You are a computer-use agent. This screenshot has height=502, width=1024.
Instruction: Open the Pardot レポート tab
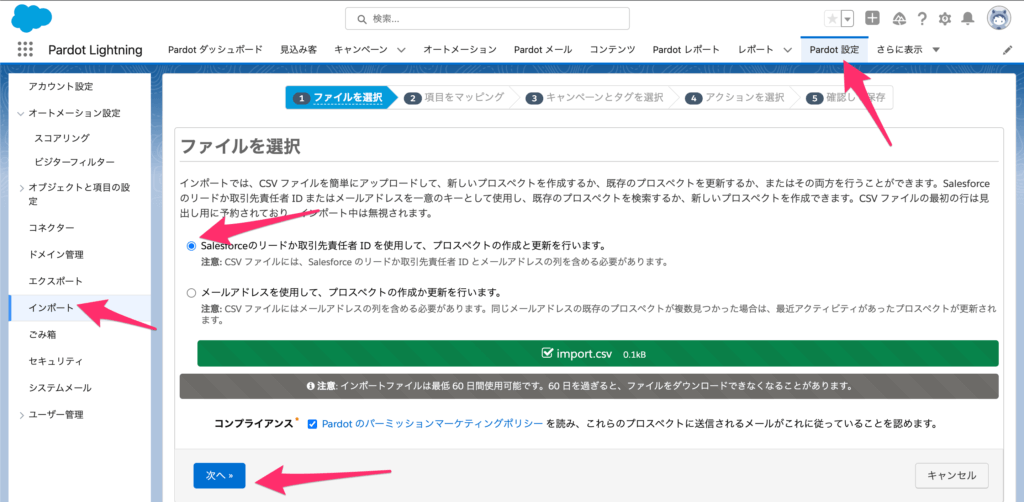[686, 50]
